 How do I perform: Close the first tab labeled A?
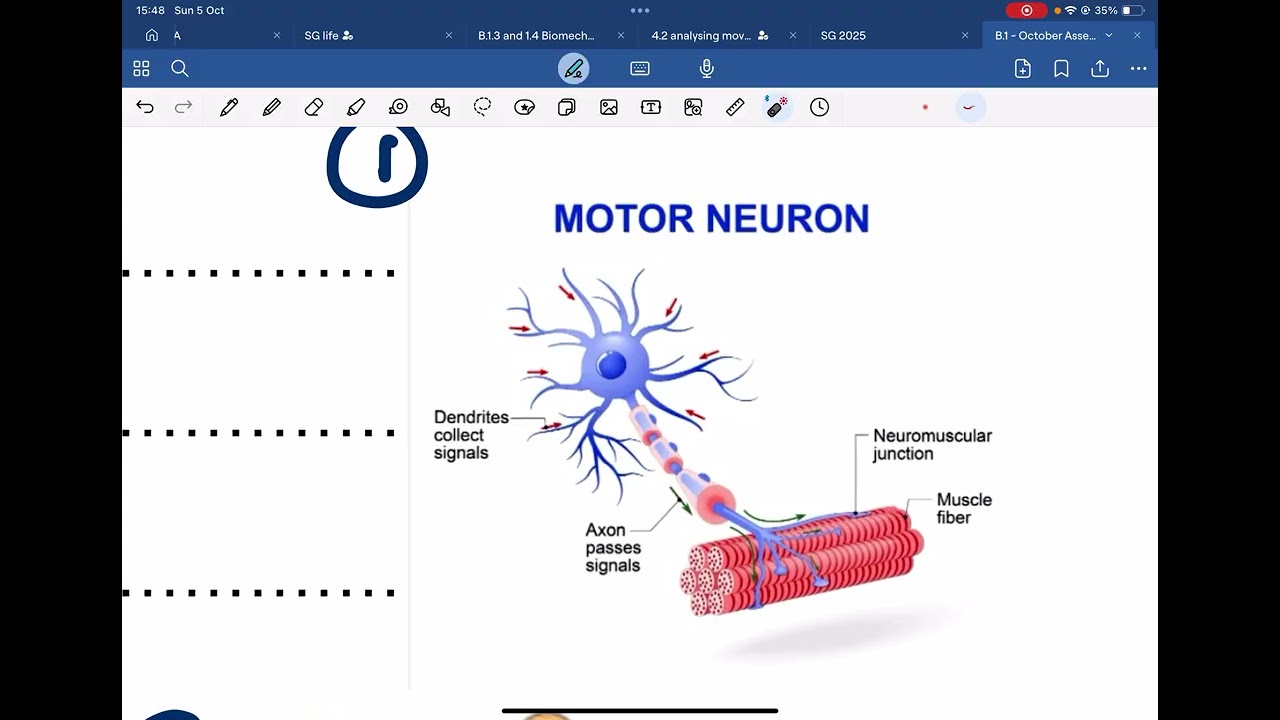277,35
